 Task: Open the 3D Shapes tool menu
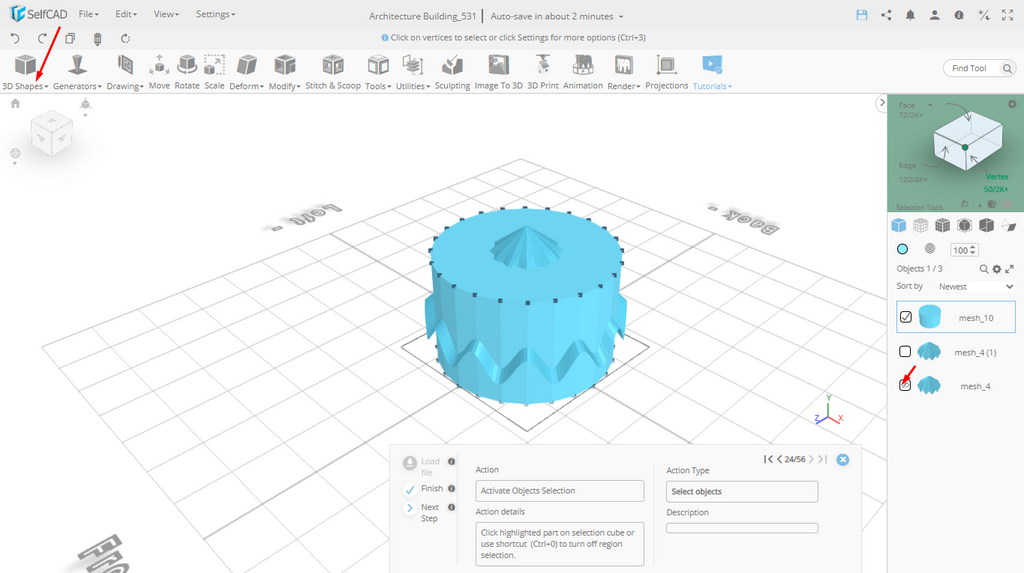[x=25, y=72]
